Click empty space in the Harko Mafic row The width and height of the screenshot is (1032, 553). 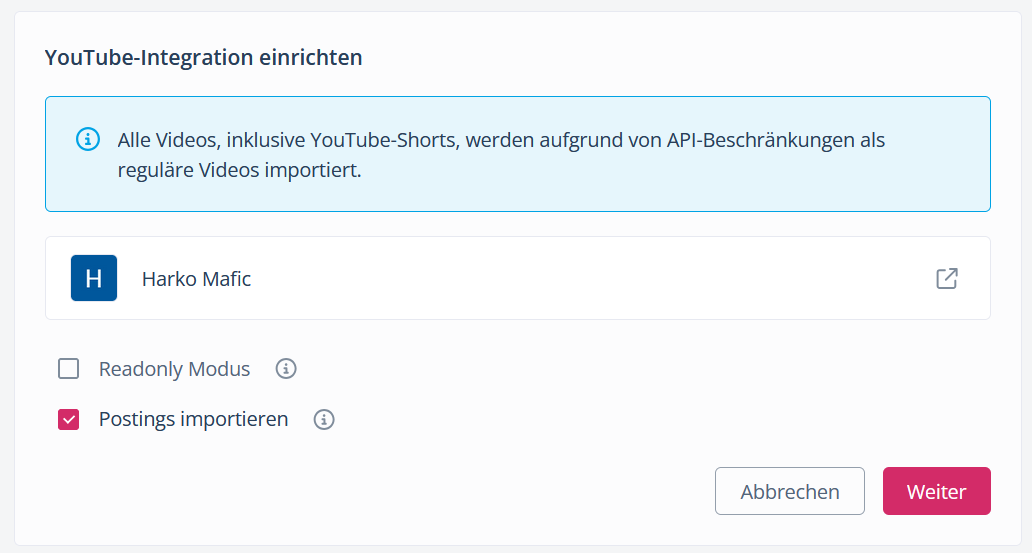[580, 278]
